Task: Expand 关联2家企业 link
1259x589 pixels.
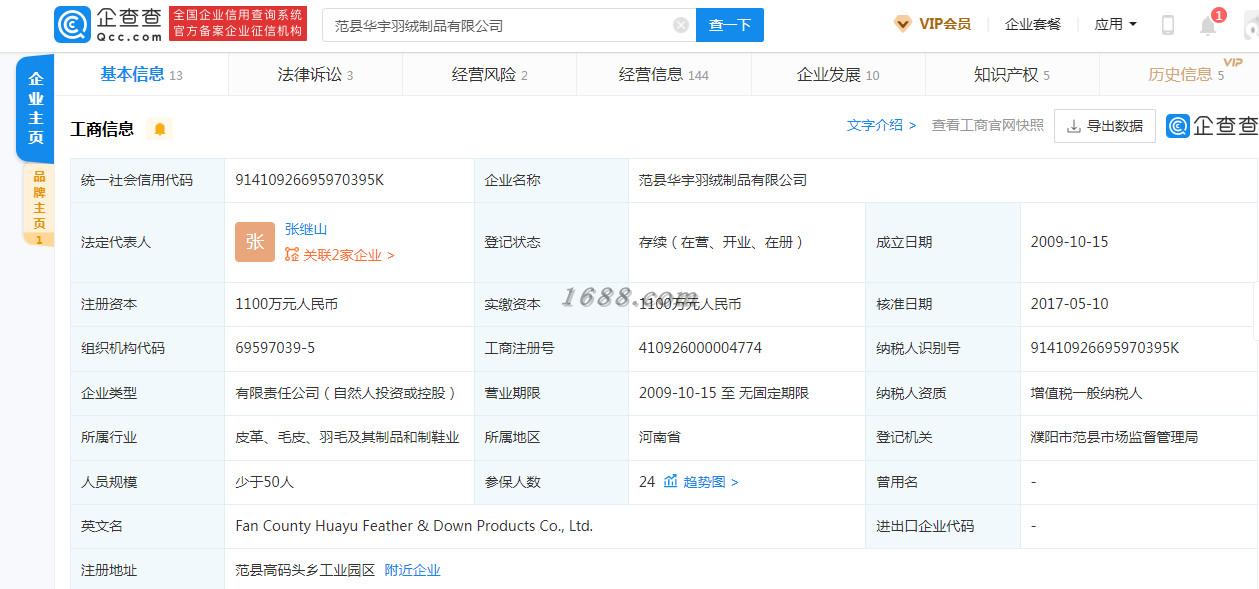Action: (x=340, y=255)
